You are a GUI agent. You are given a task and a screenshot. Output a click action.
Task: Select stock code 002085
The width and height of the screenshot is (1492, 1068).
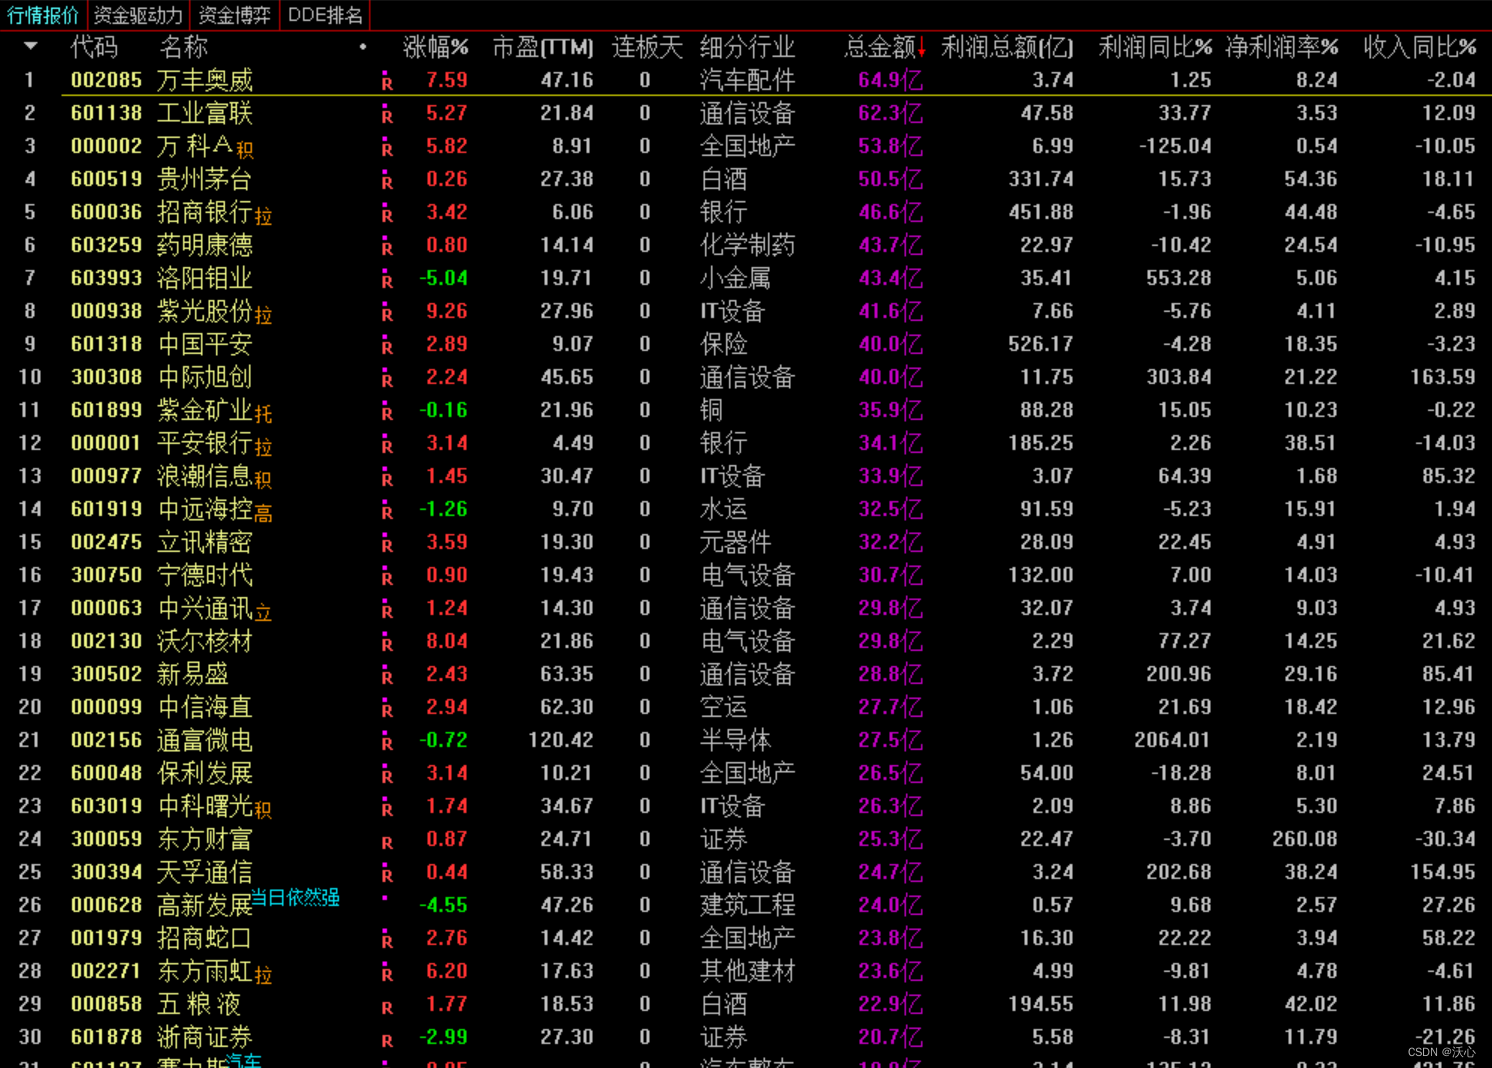[x=106, y=80]
